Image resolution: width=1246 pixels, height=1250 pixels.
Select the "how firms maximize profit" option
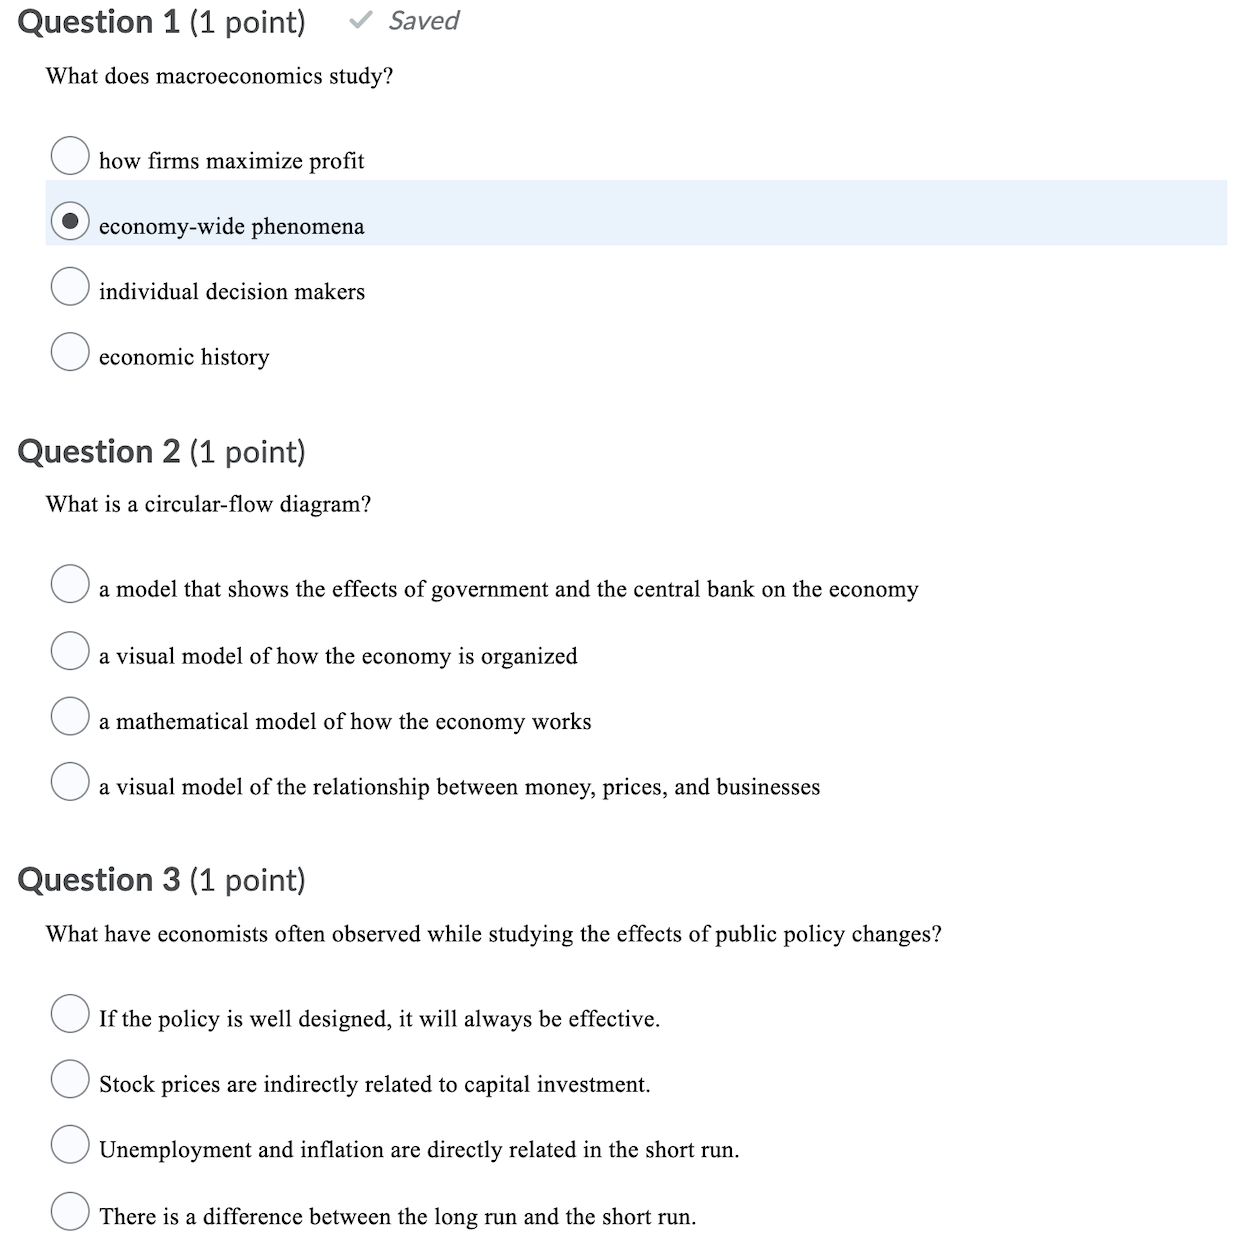click(x=70, y=156)
